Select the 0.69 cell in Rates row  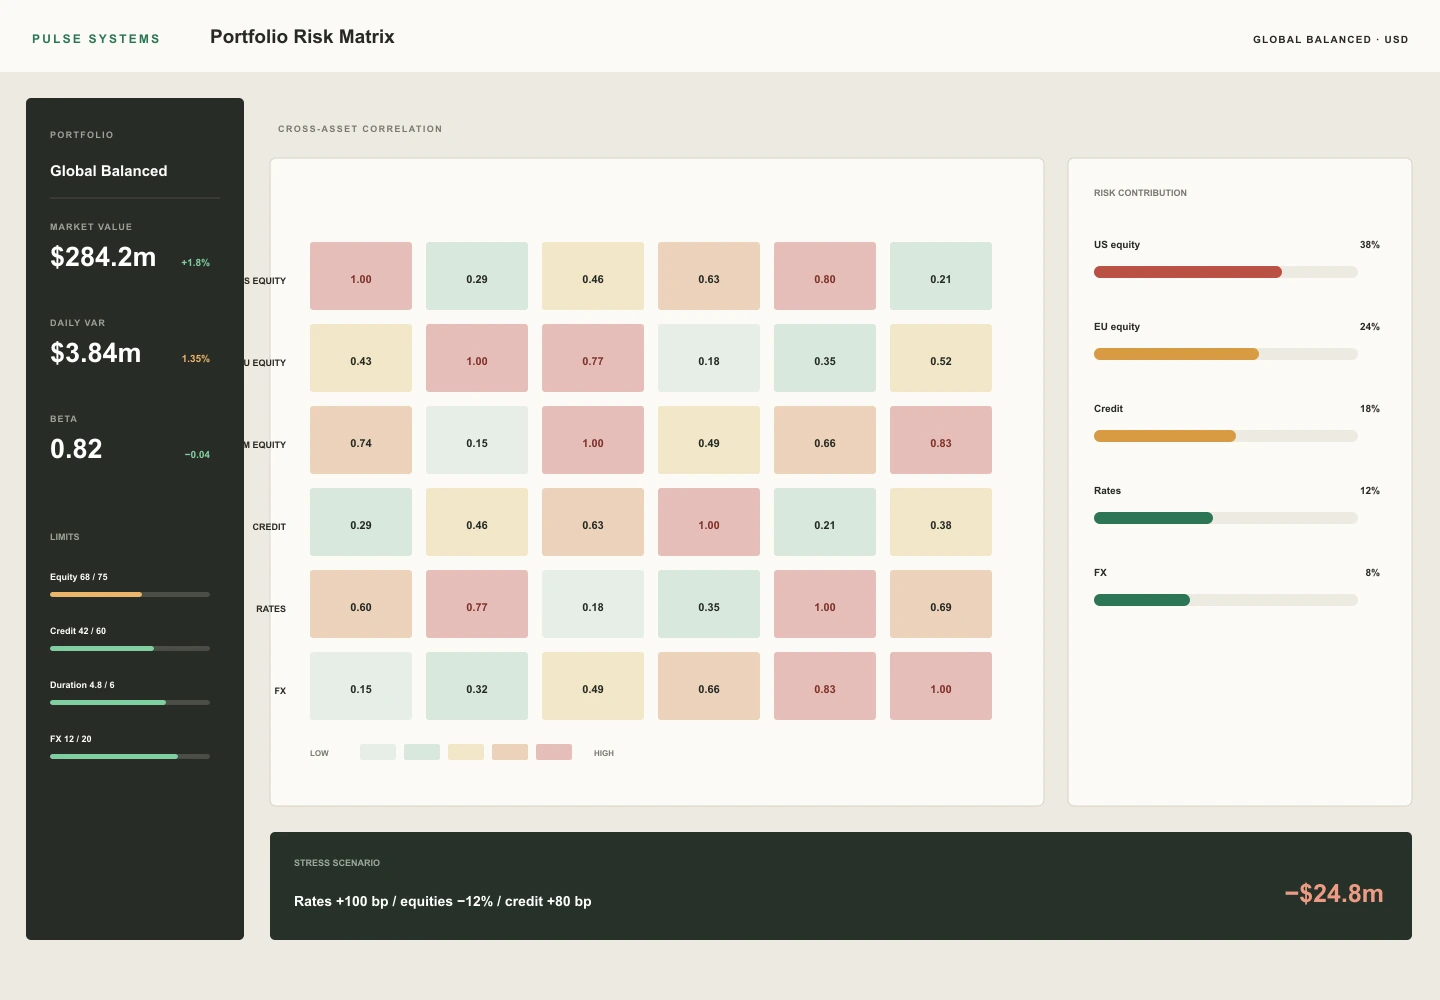pyautogui.click(x=941, y=604)
